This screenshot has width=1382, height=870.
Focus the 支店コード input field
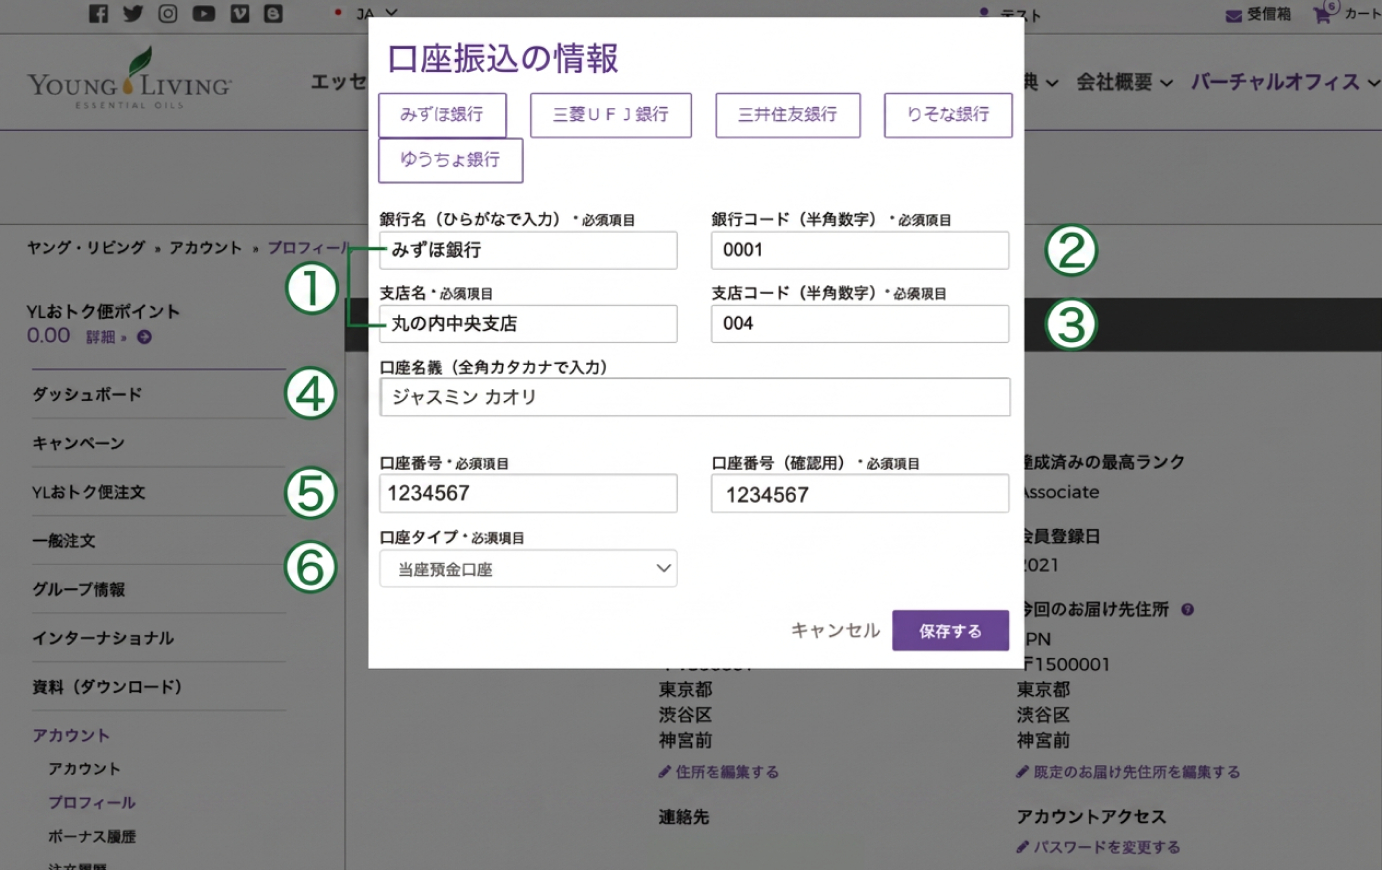(860, 324)
